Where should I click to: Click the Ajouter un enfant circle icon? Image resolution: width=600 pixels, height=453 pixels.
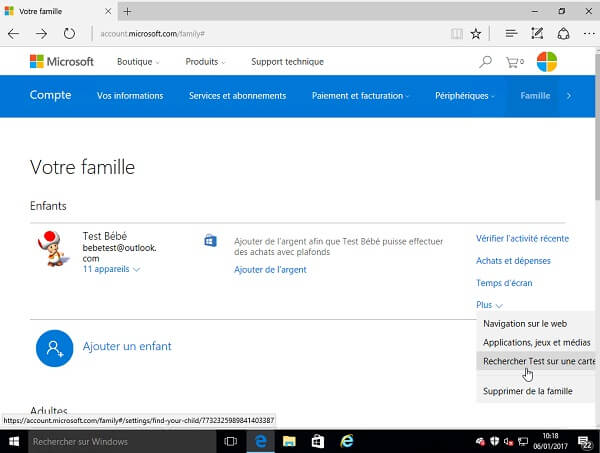(54, 348)
